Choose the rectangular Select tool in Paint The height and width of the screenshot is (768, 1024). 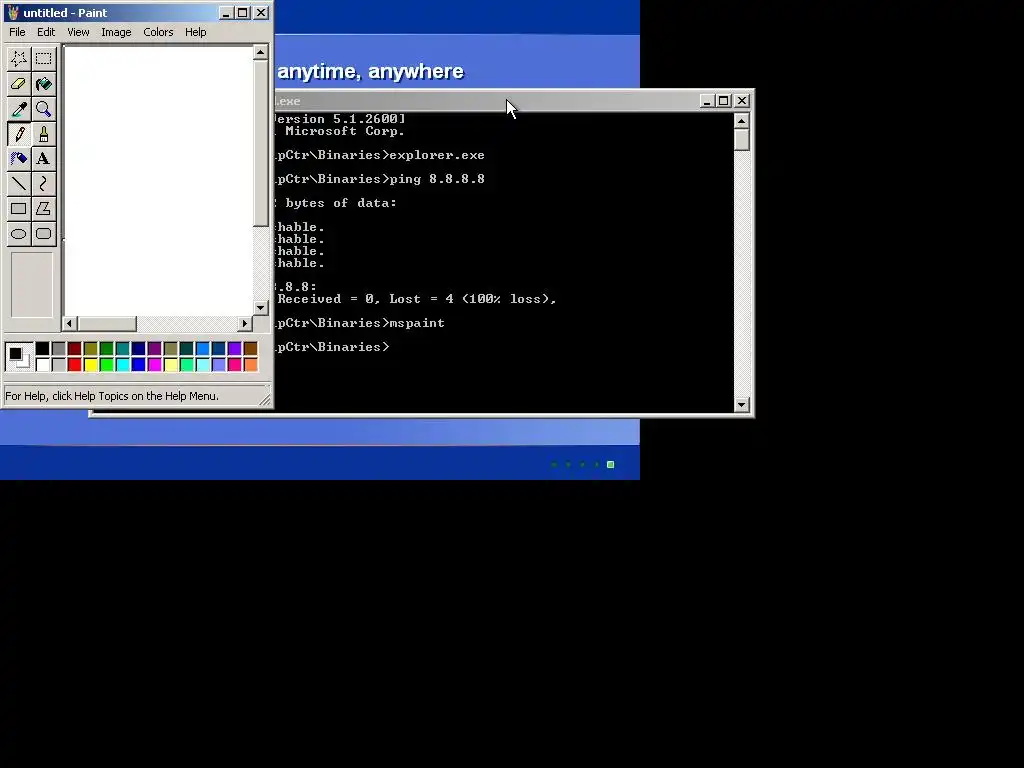click(44, 59)
